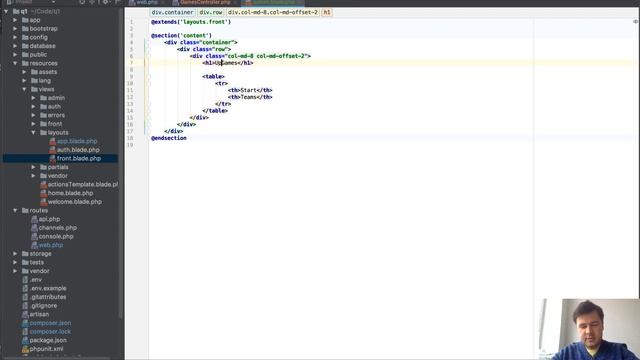The height and width of the screenshot is (360, 640).
Task: Click the channels.php file icon
Action: click(34, 228)
